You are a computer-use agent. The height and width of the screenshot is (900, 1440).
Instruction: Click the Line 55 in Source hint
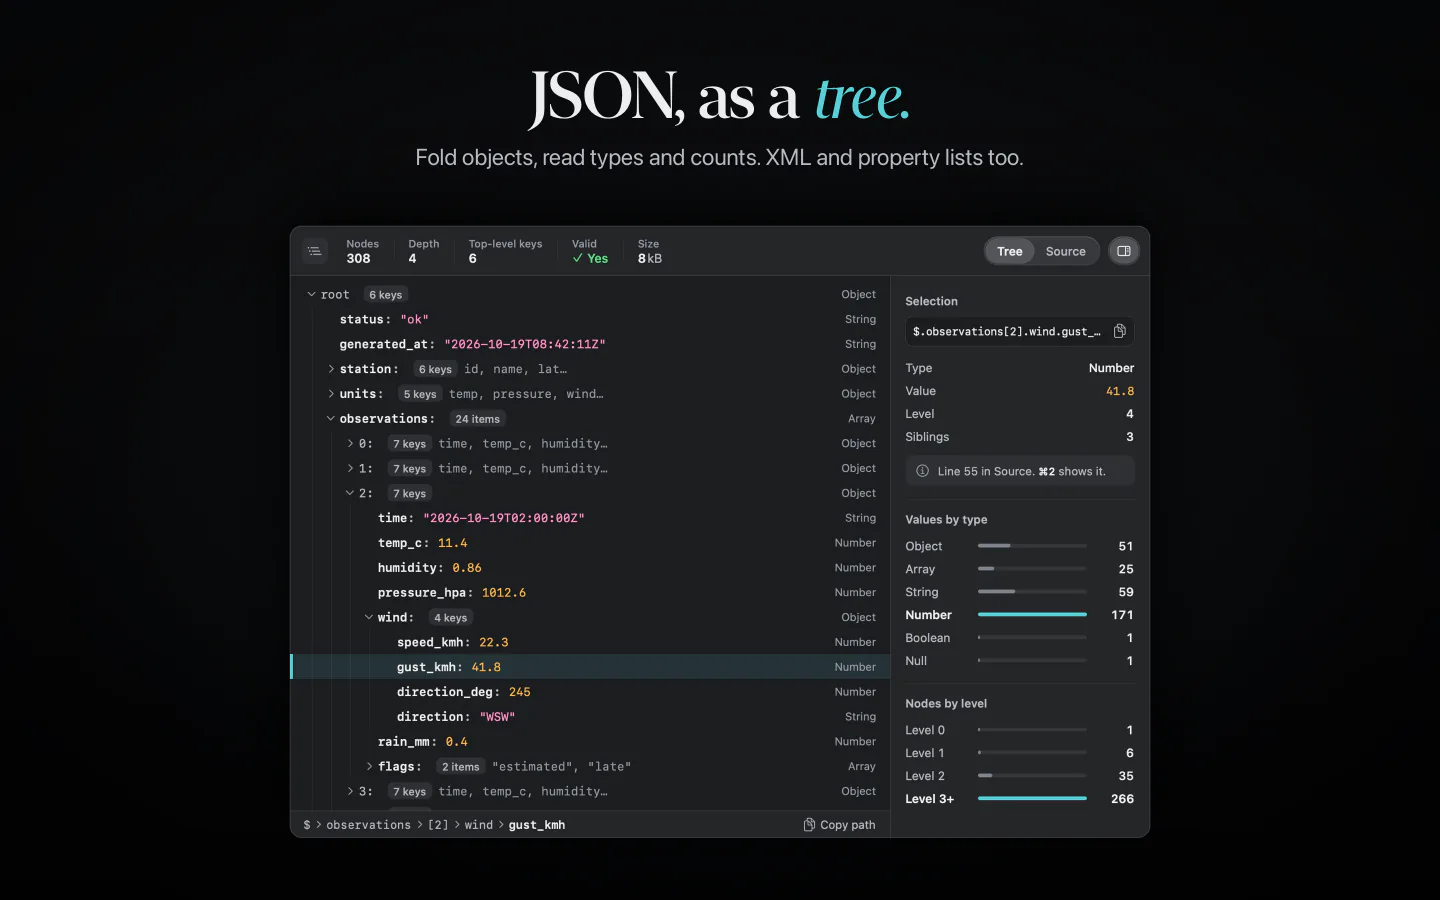pos(1020,471)
